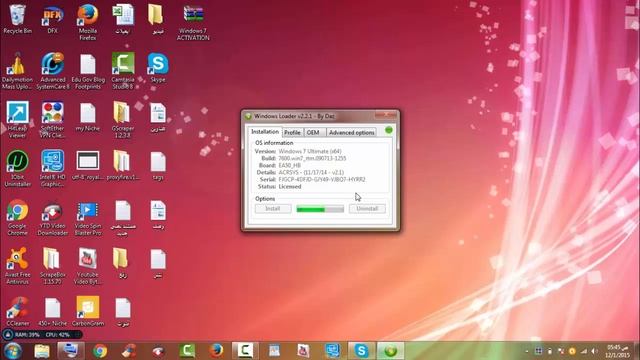Select the tags file on desktop
Image resolution: width=640 pixels, height=360 pixels.
(158, 166)
